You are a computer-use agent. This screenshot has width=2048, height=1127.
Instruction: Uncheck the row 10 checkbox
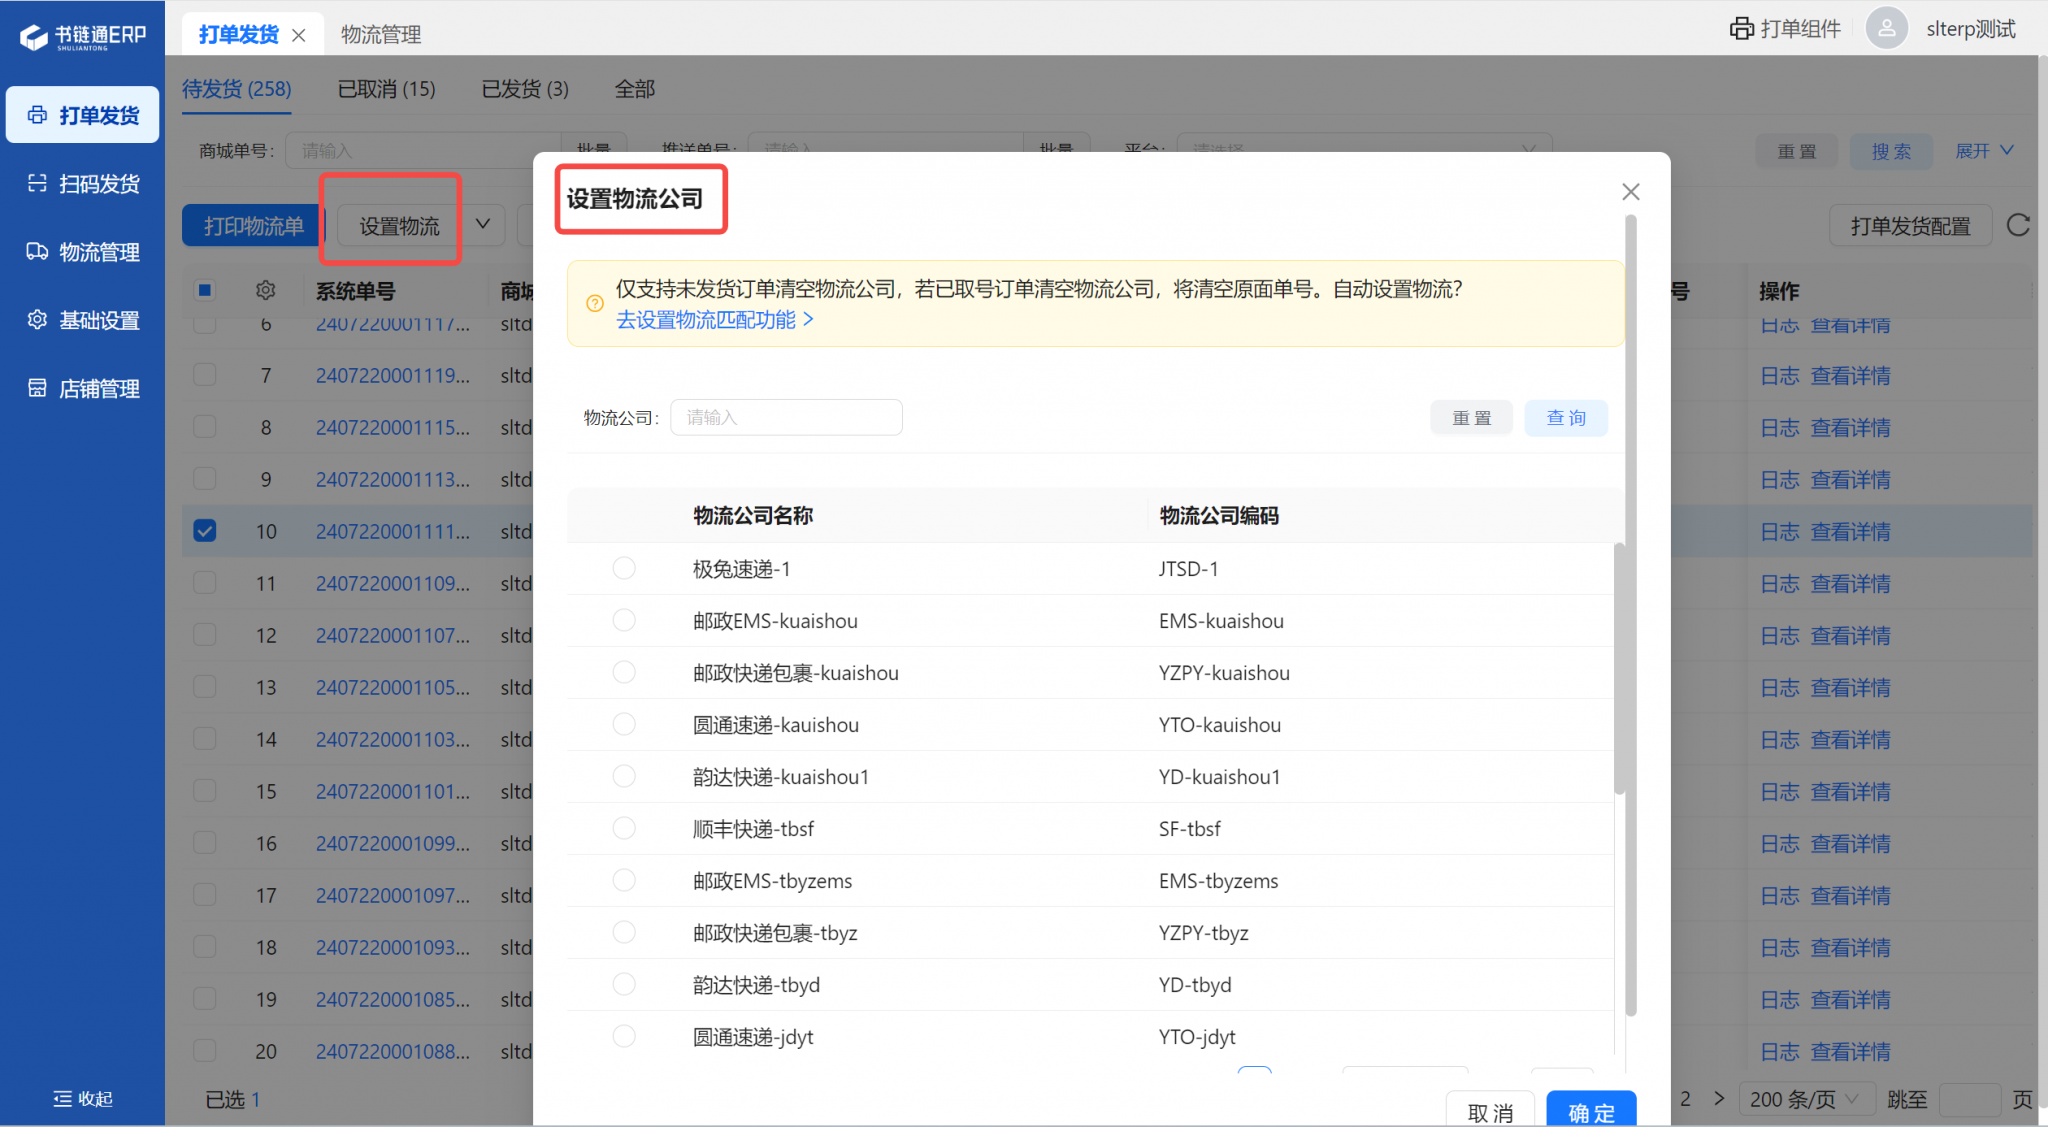click(205, 531)
